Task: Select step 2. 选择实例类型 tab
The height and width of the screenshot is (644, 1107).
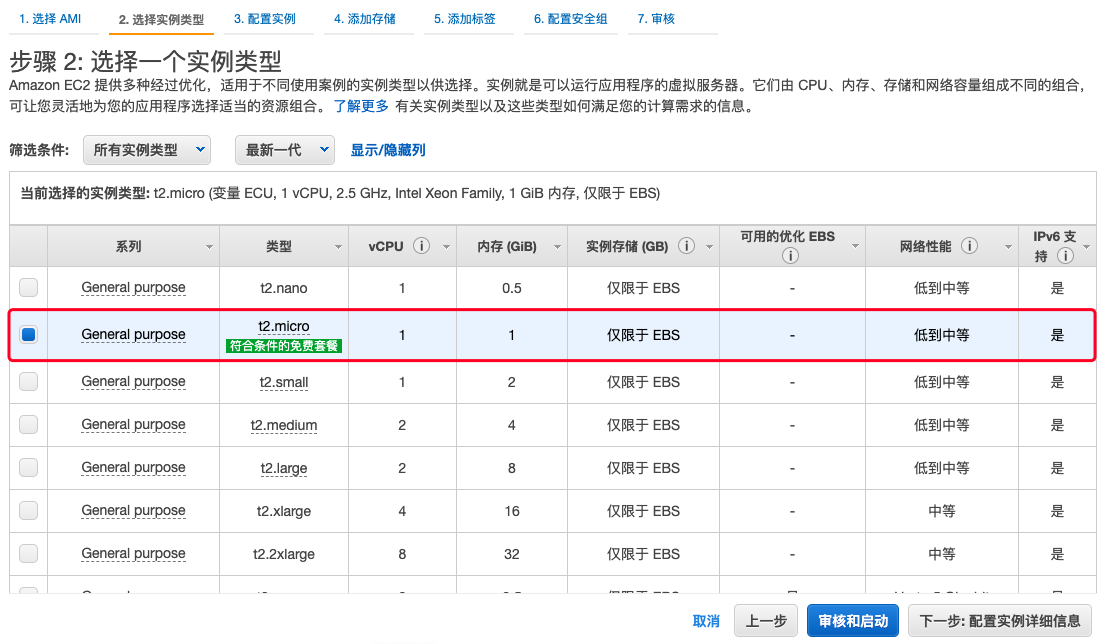Action: coord(162,19)
